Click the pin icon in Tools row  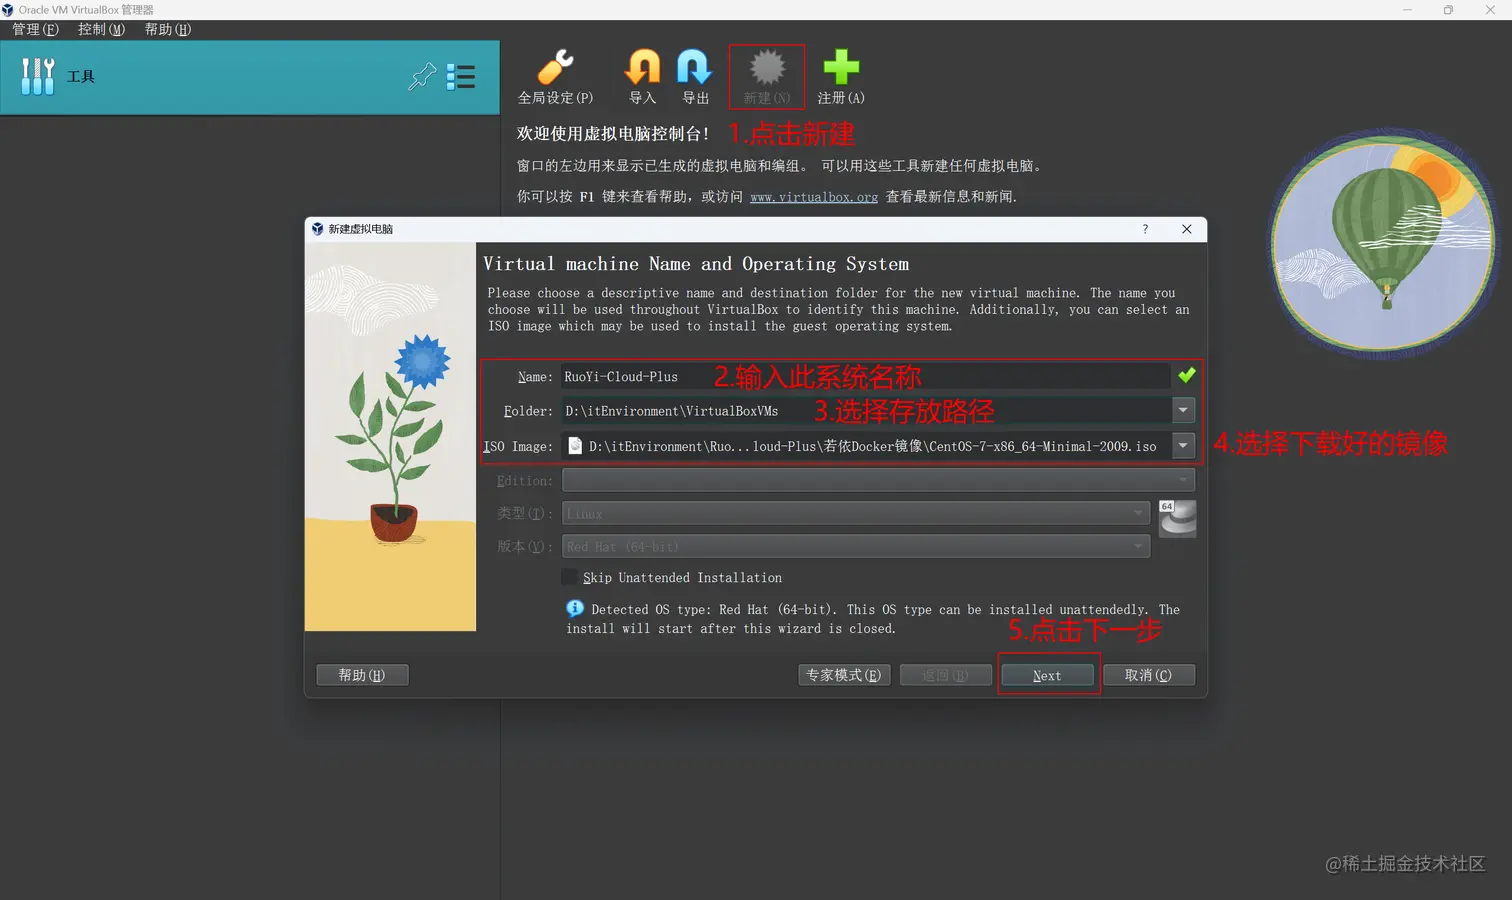tap(422, 77)
